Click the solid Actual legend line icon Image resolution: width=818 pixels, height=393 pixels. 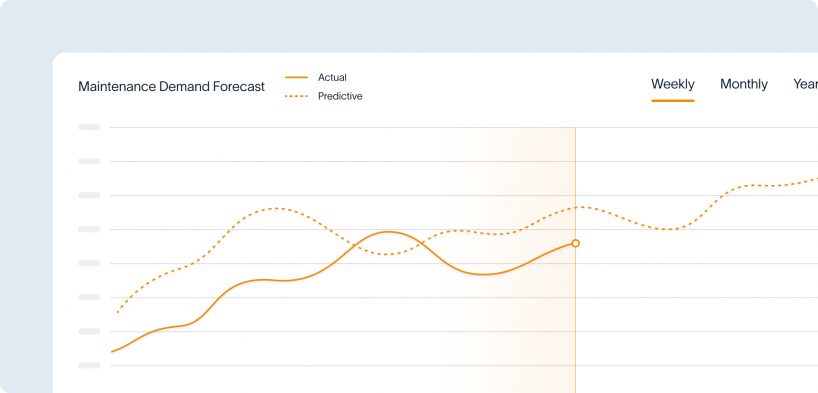pos(296,78)
